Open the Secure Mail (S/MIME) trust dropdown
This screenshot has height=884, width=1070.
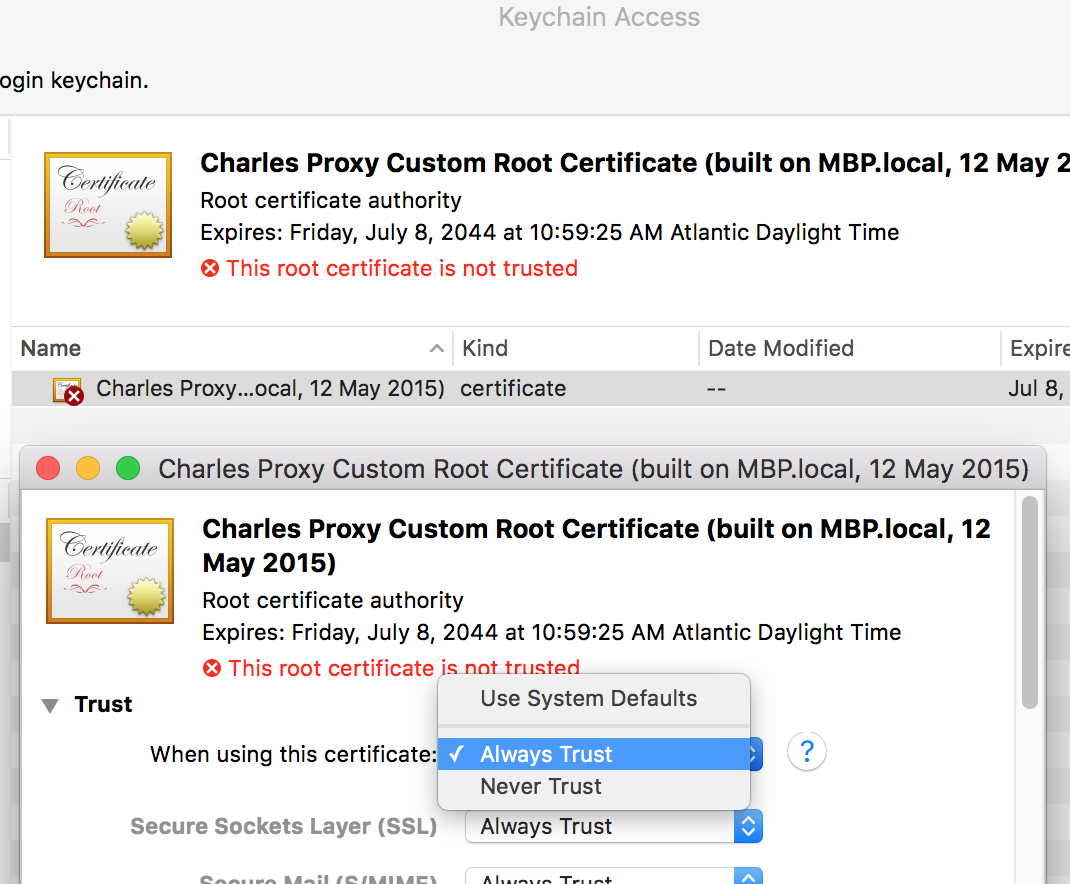click(613, 876)
